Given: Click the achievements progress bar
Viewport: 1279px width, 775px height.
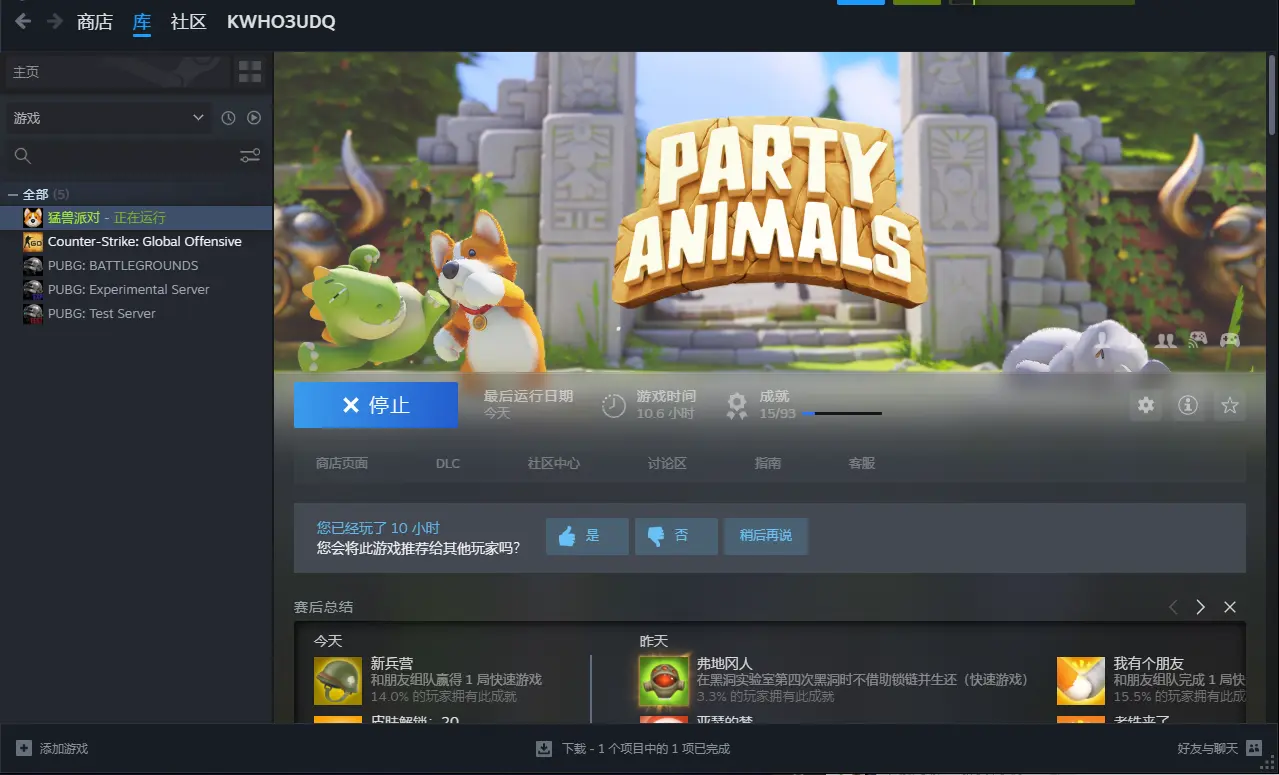Looking at the screenshot, I should (841, 413).
